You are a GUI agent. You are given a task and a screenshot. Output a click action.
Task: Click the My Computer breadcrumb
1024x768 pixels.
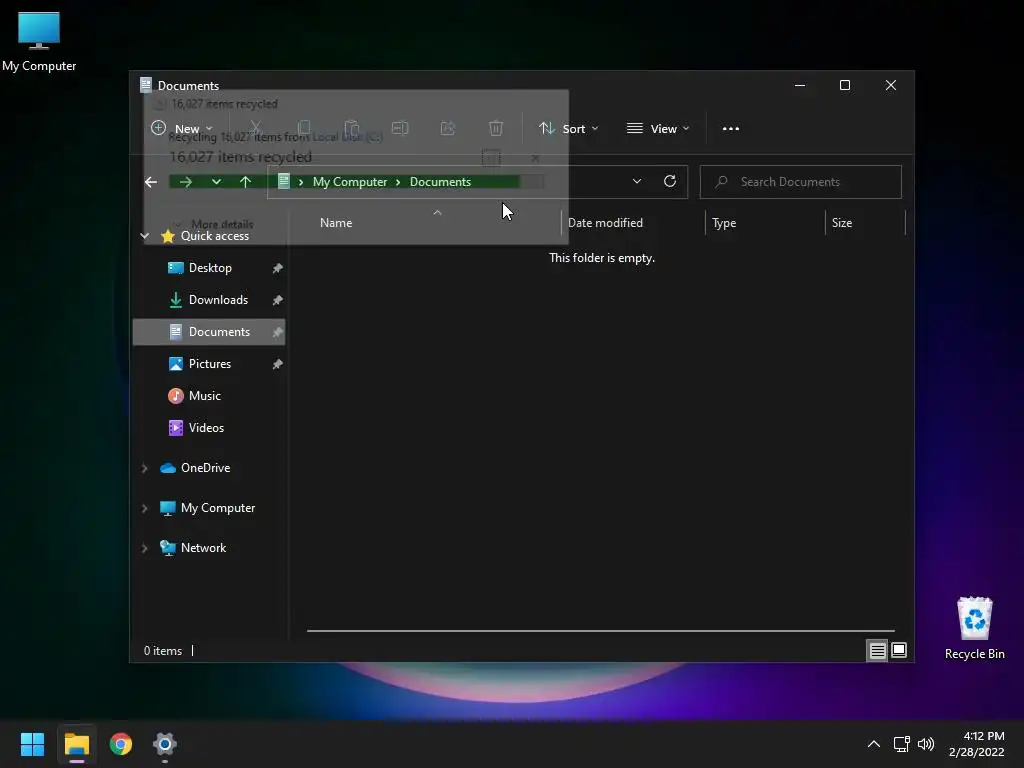pyautogui.click(x=349, y=182)
